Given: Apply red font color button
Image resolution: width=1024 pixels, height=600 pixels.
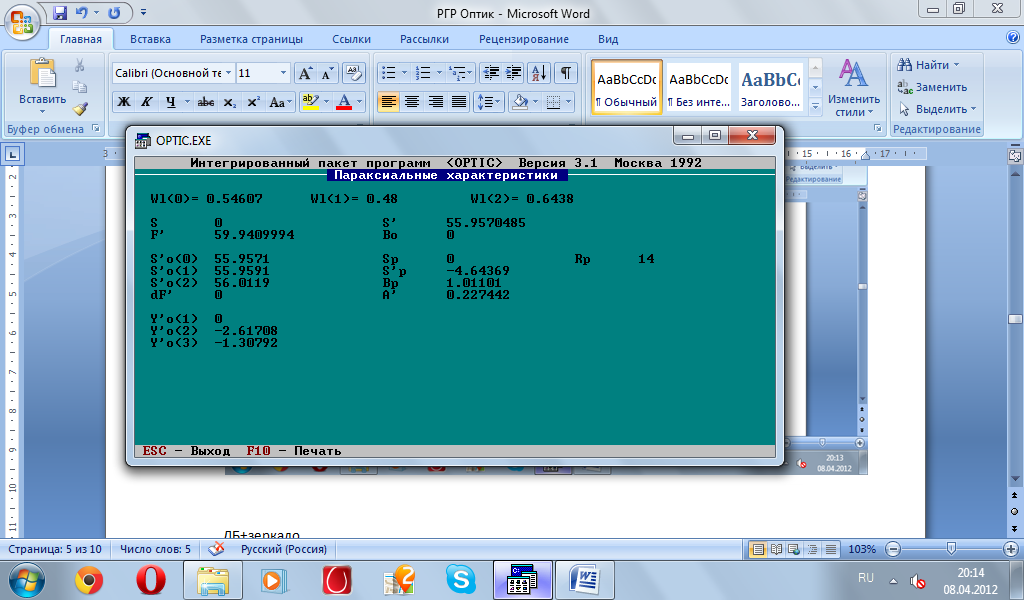Looking at the screenshot, I should (x=344, y=102).
